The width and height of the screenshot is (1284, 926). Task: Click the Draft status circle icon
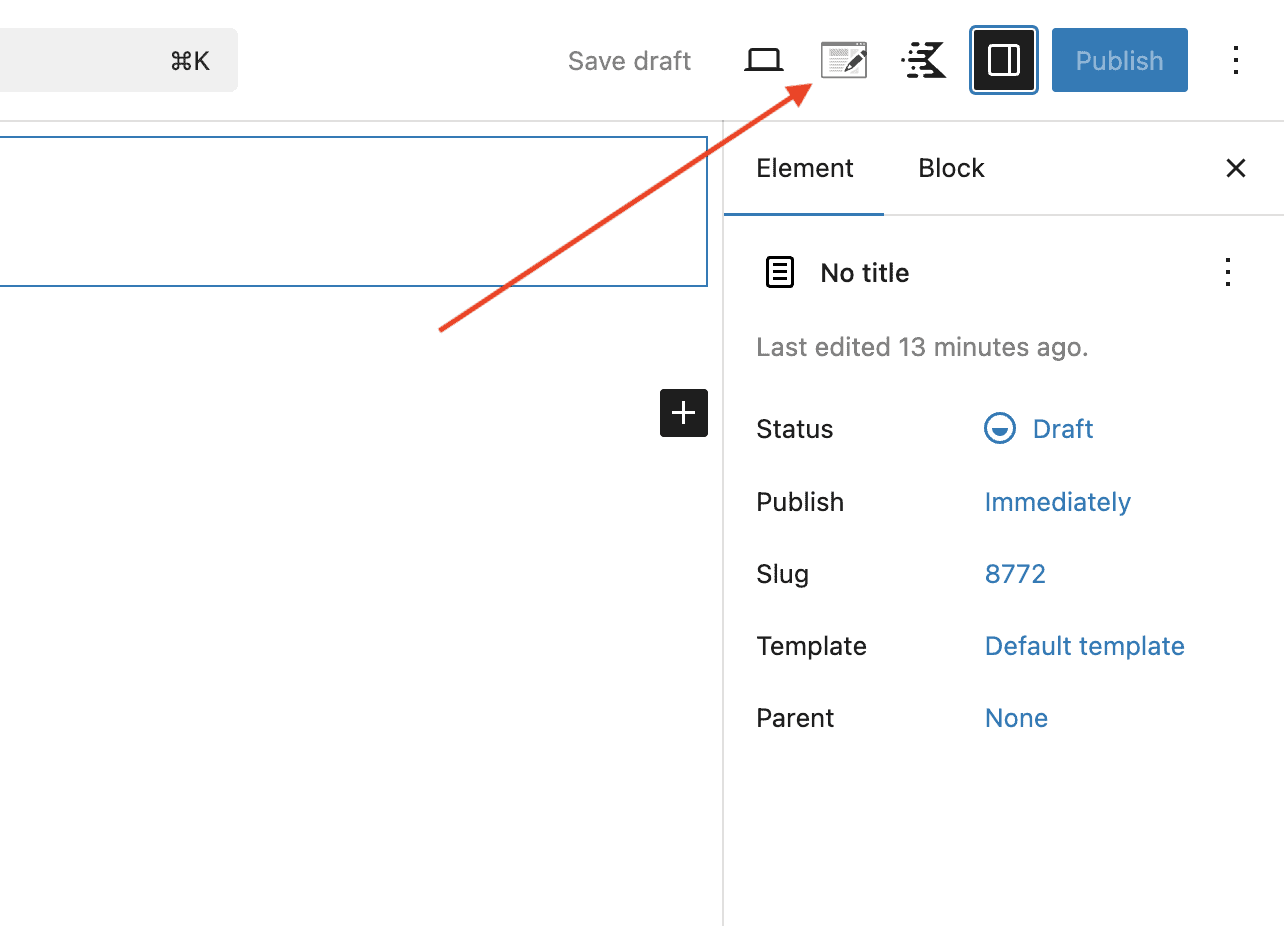[x=999, y=429]
